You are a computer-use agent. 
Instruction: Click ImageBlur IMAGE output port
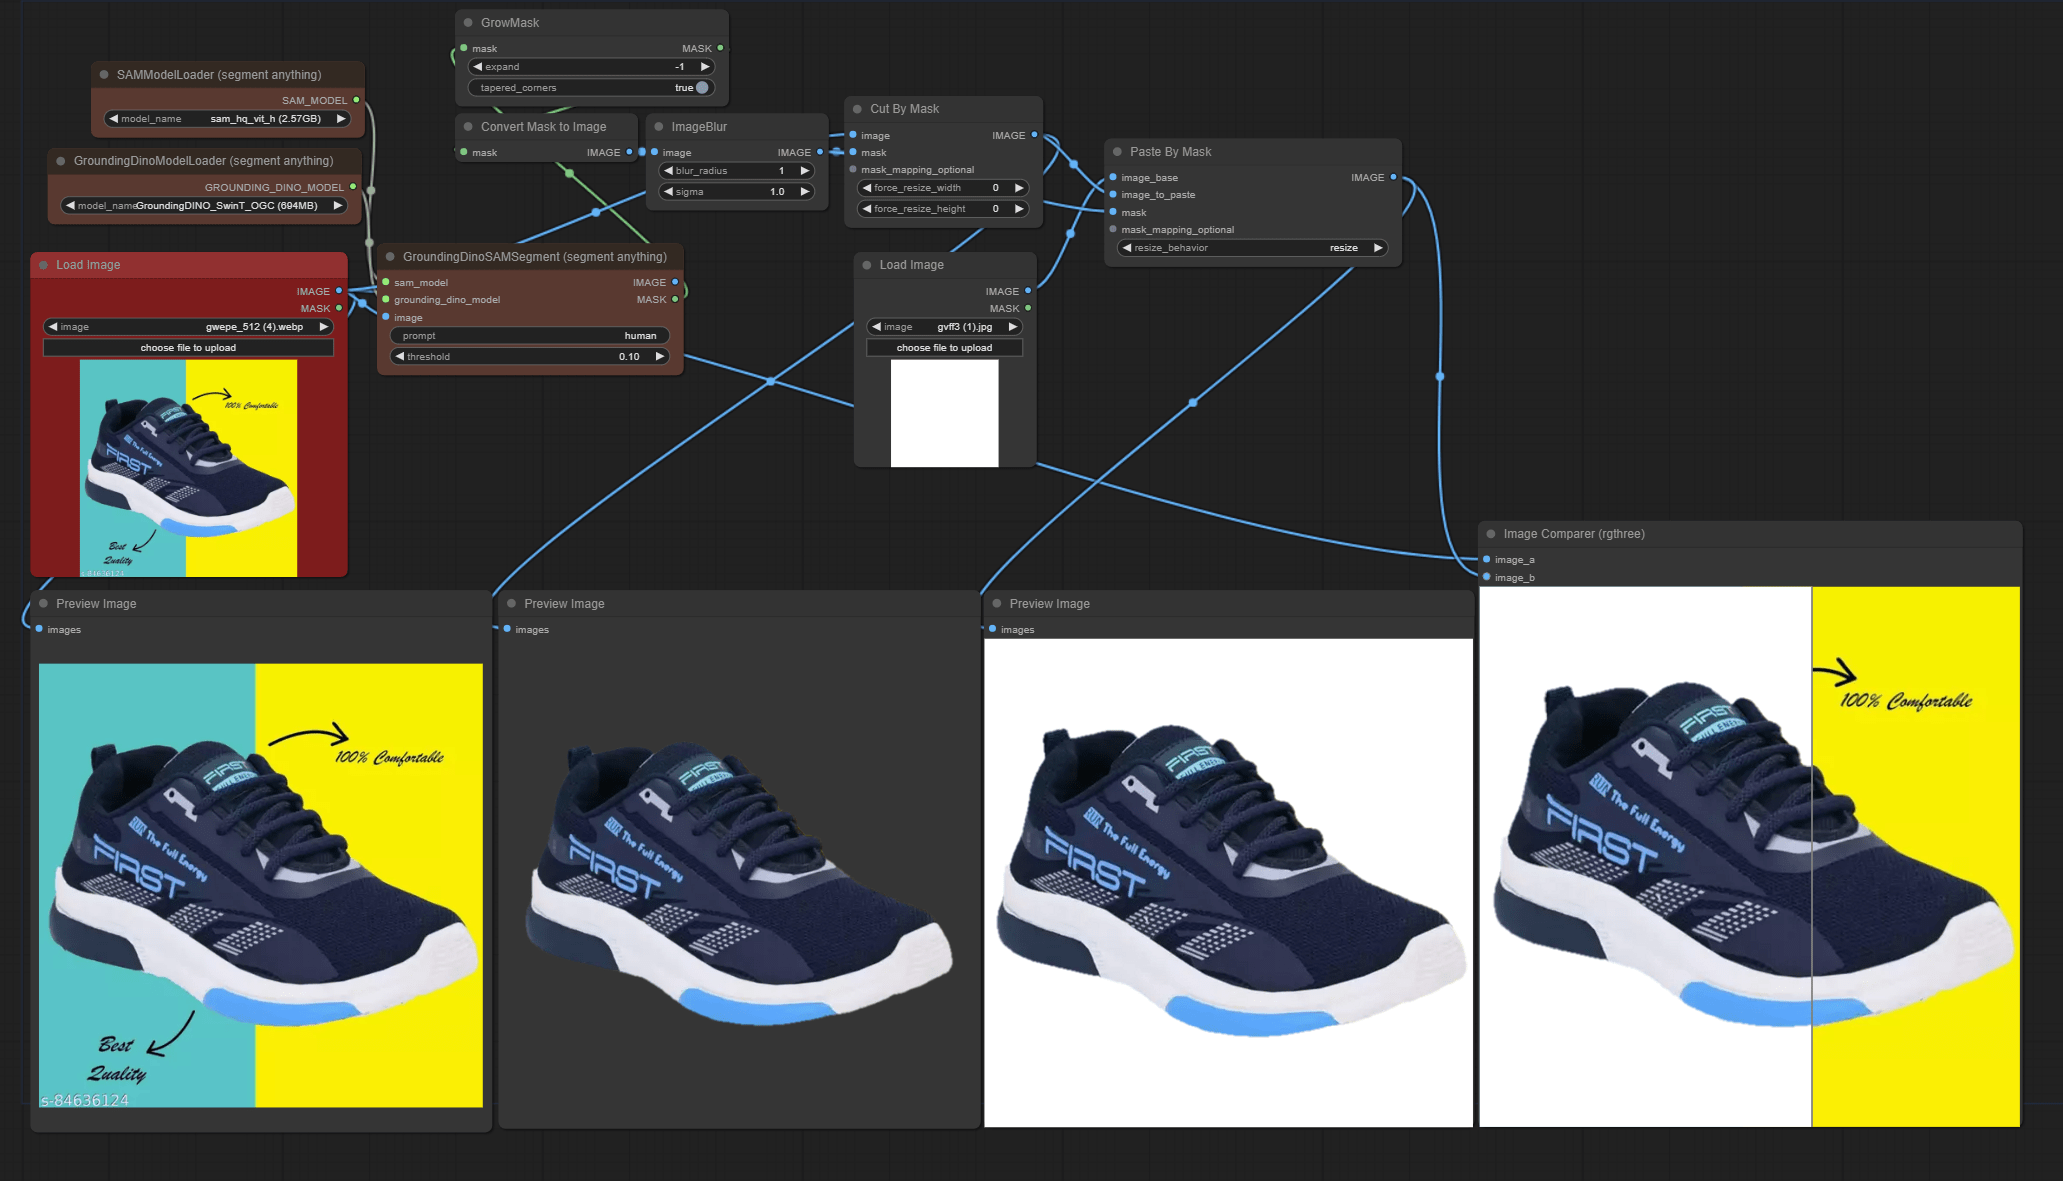[820, 152]
